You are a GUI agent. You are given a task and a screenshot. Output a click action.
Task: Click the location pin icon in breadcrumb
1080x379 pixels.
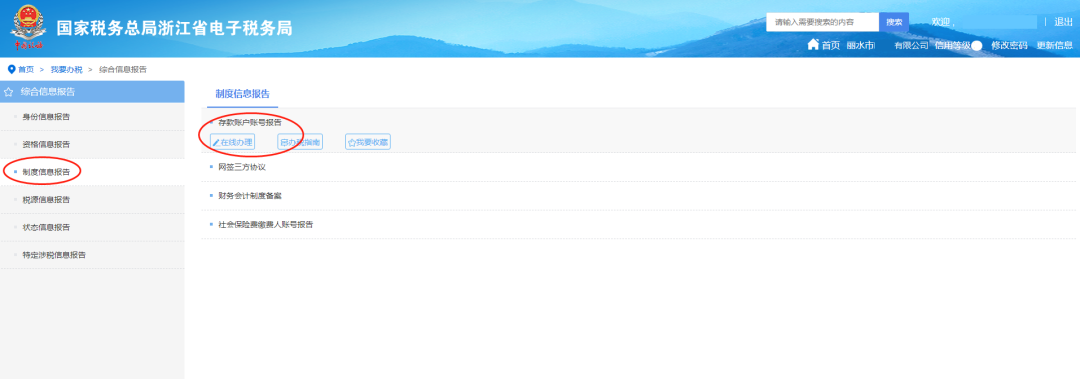click(11, 69)
